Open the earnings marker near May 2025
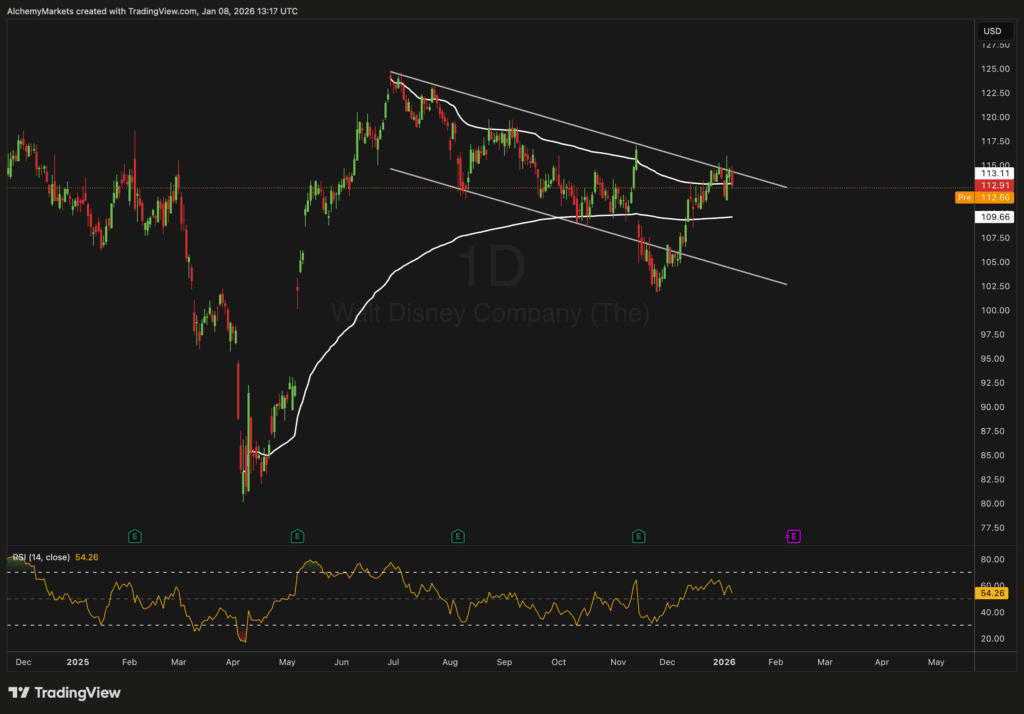1024x714 pixels. pyautogui.click(x=297, y=537)
